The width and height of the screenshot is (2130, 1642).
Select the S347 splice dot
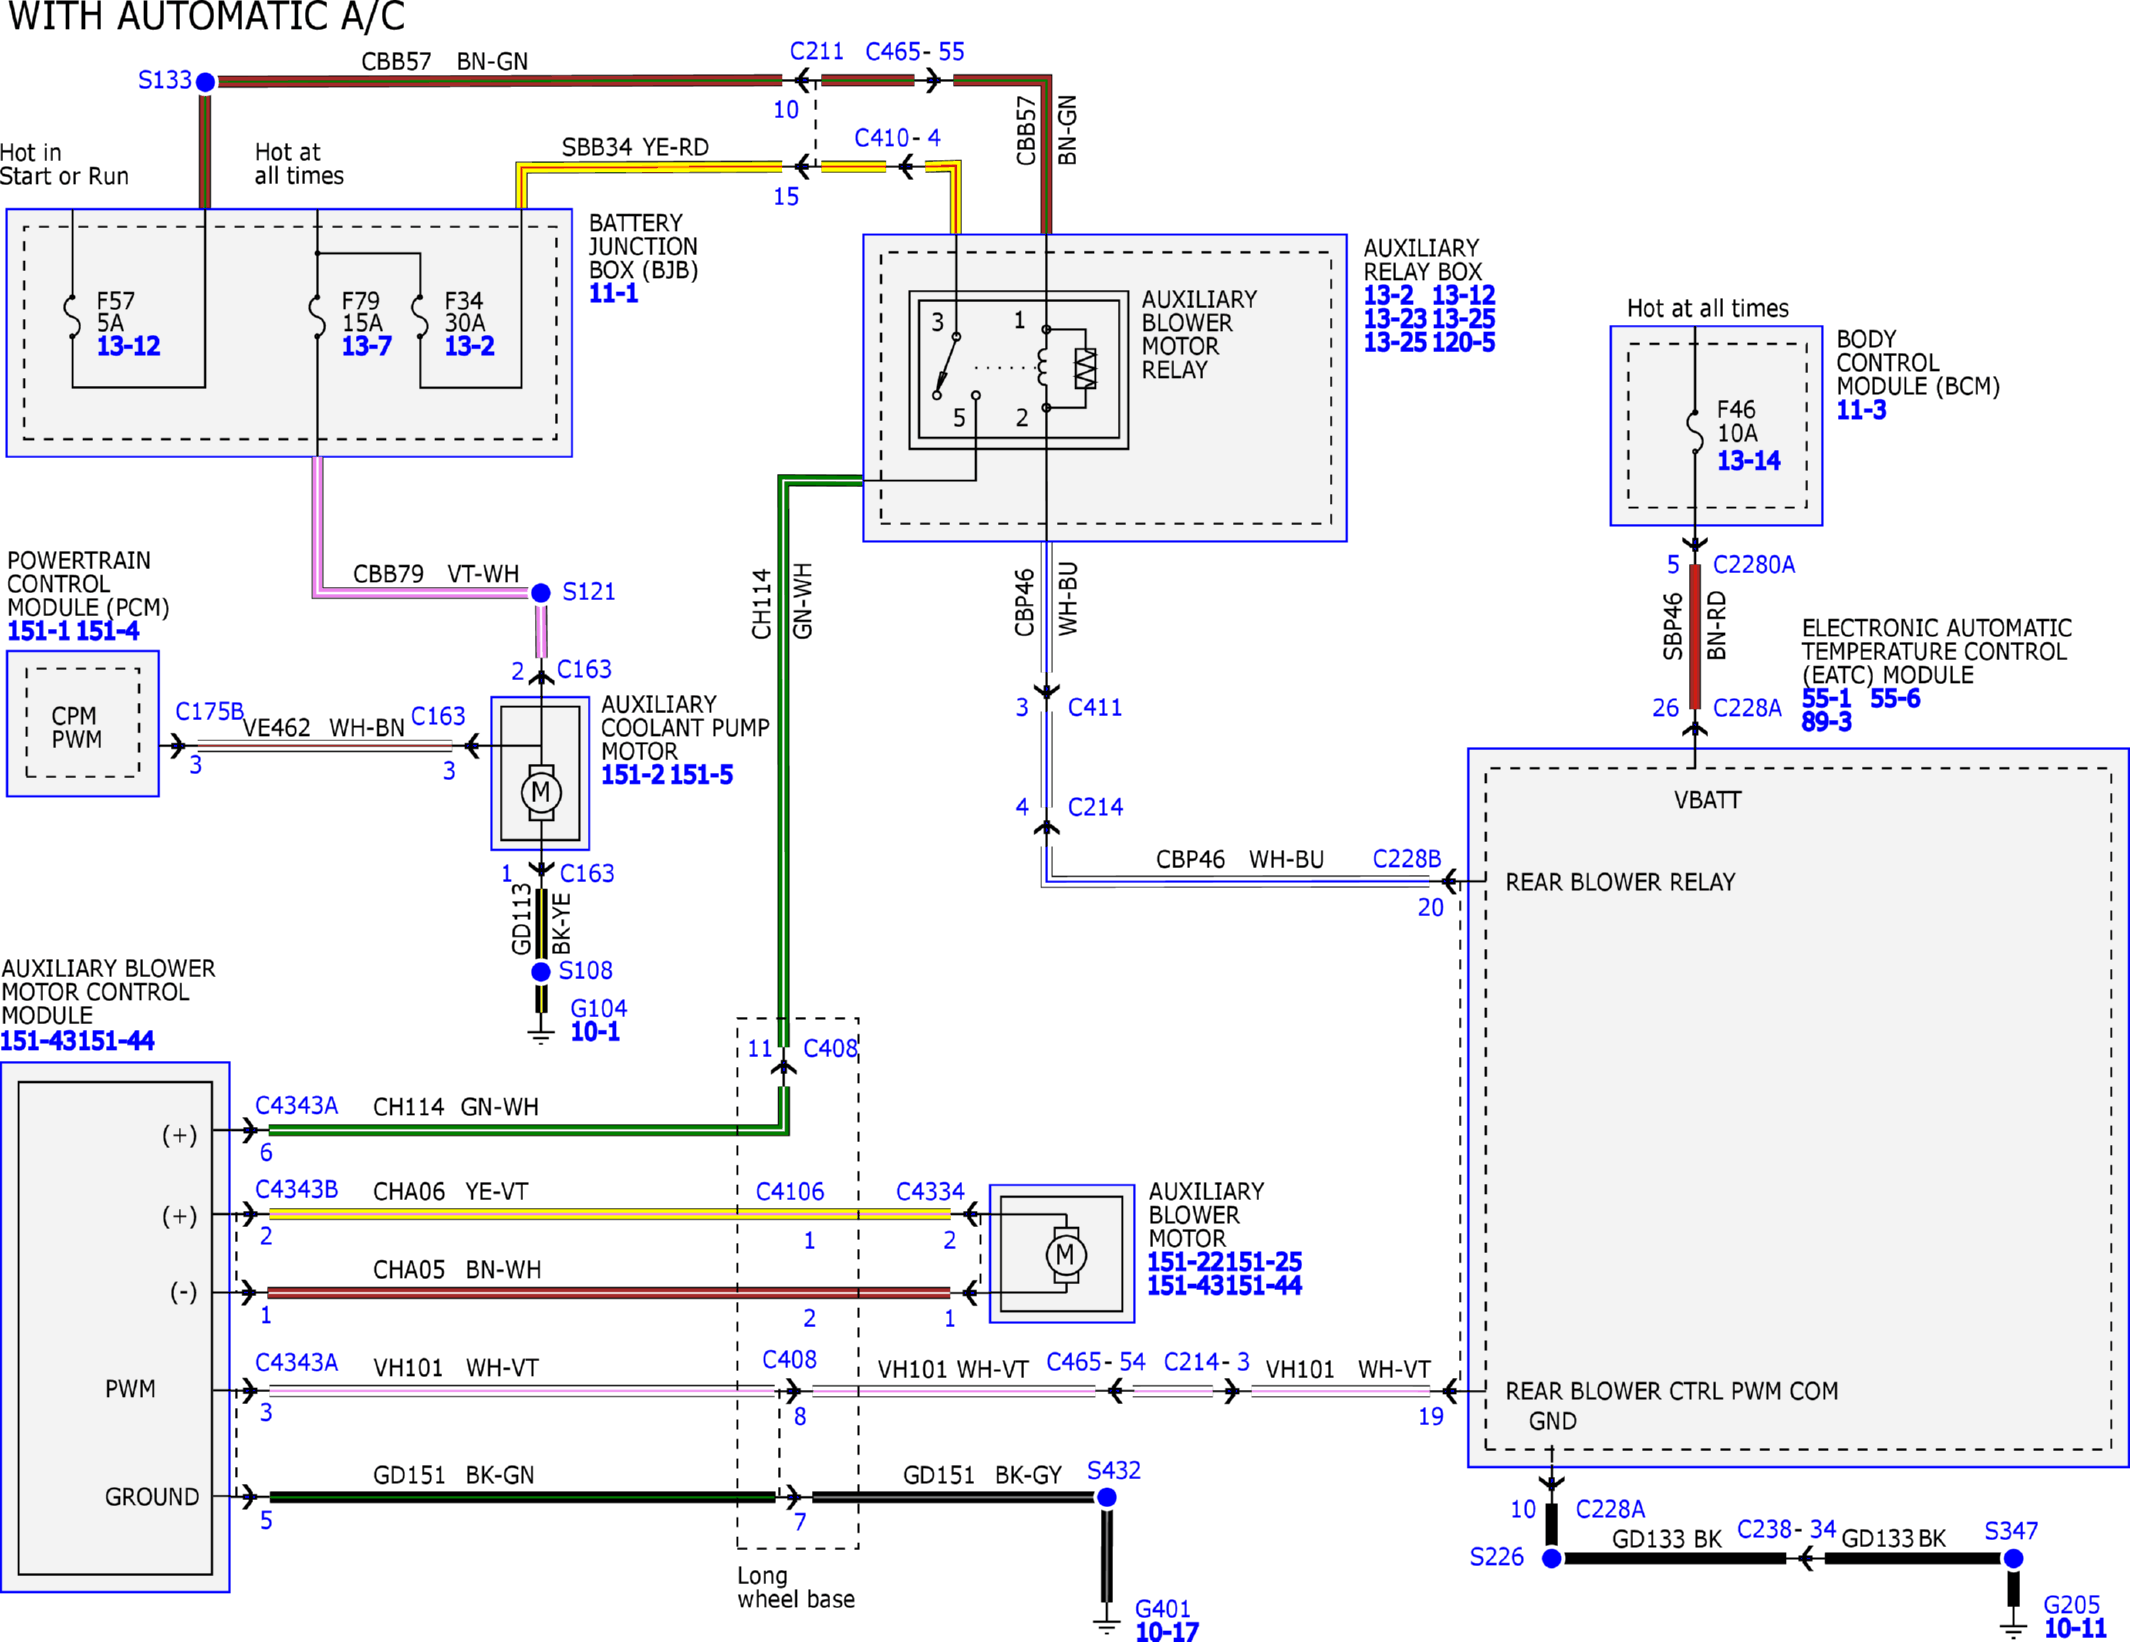coord(2014,1559)
